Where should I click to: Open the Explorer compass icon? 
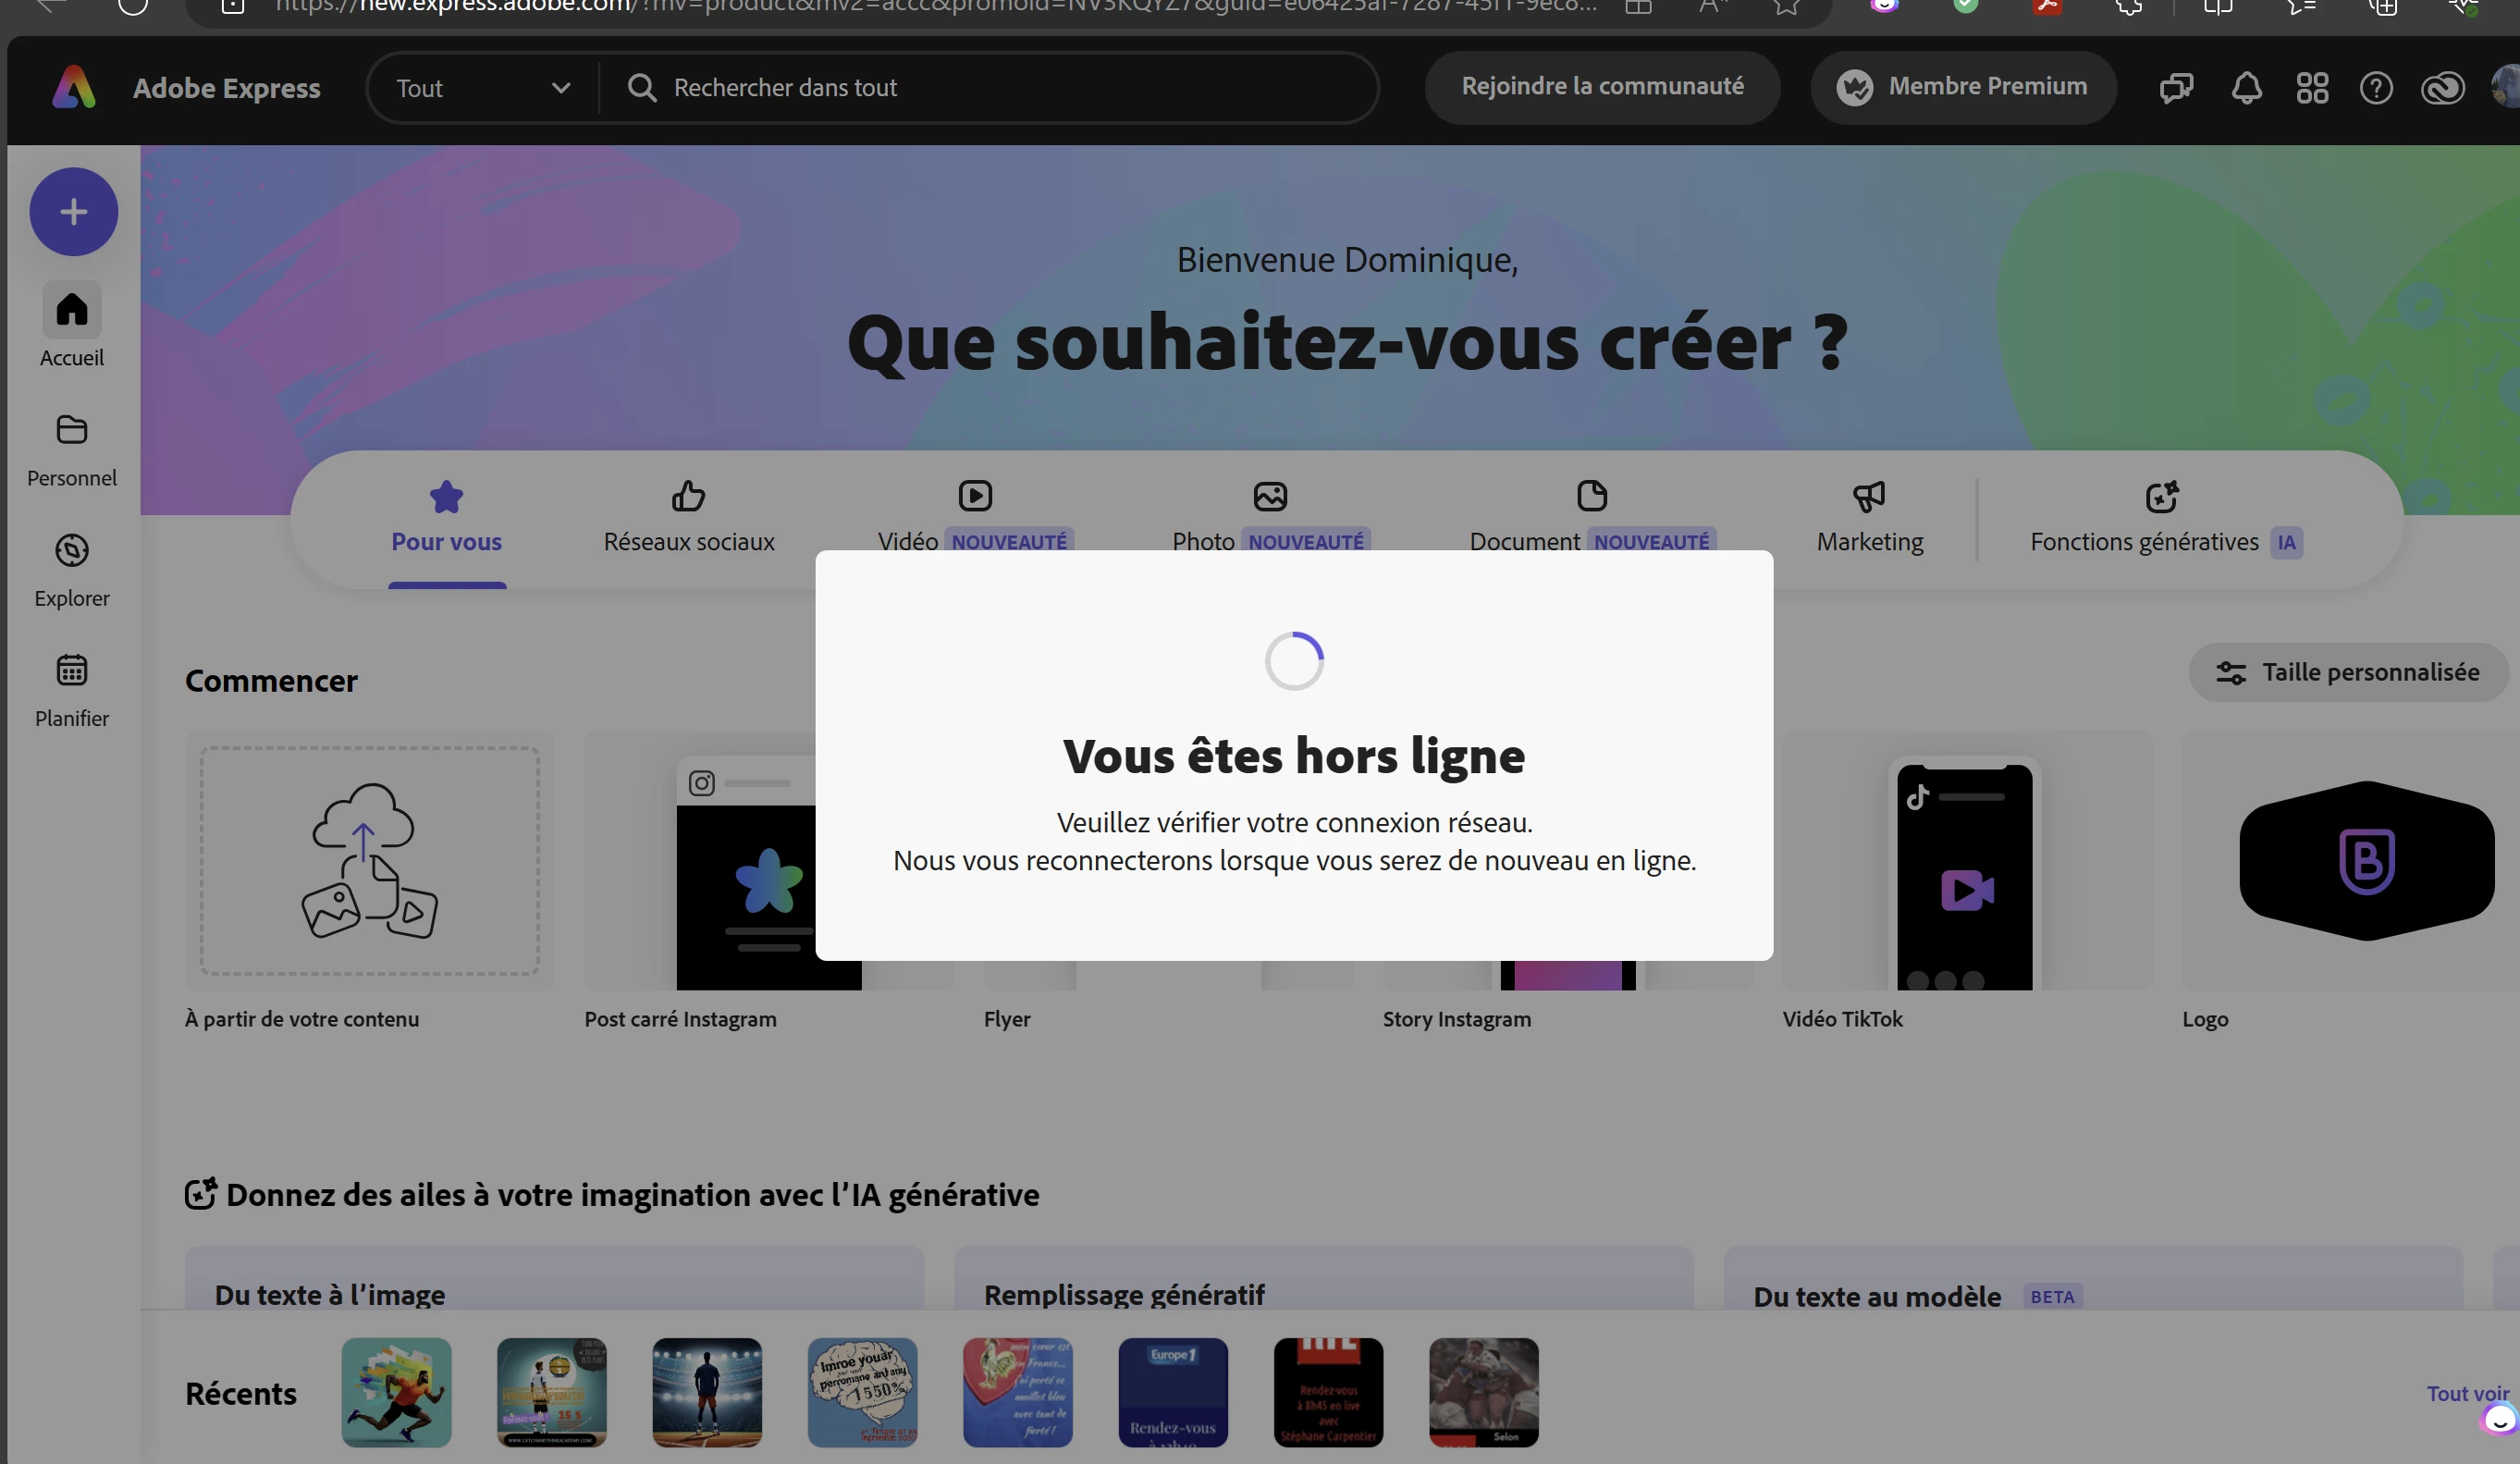point(72,551)
